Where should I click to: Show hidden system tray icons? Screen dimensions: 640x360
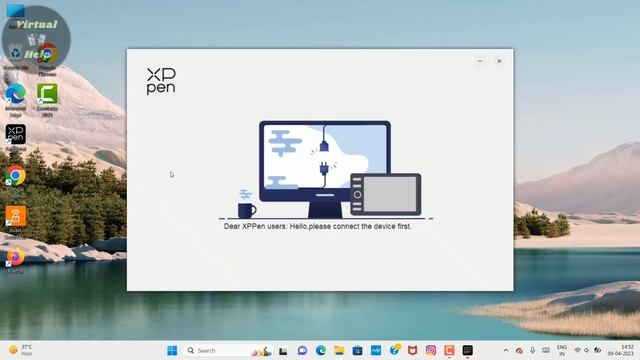tap(506, 350)
